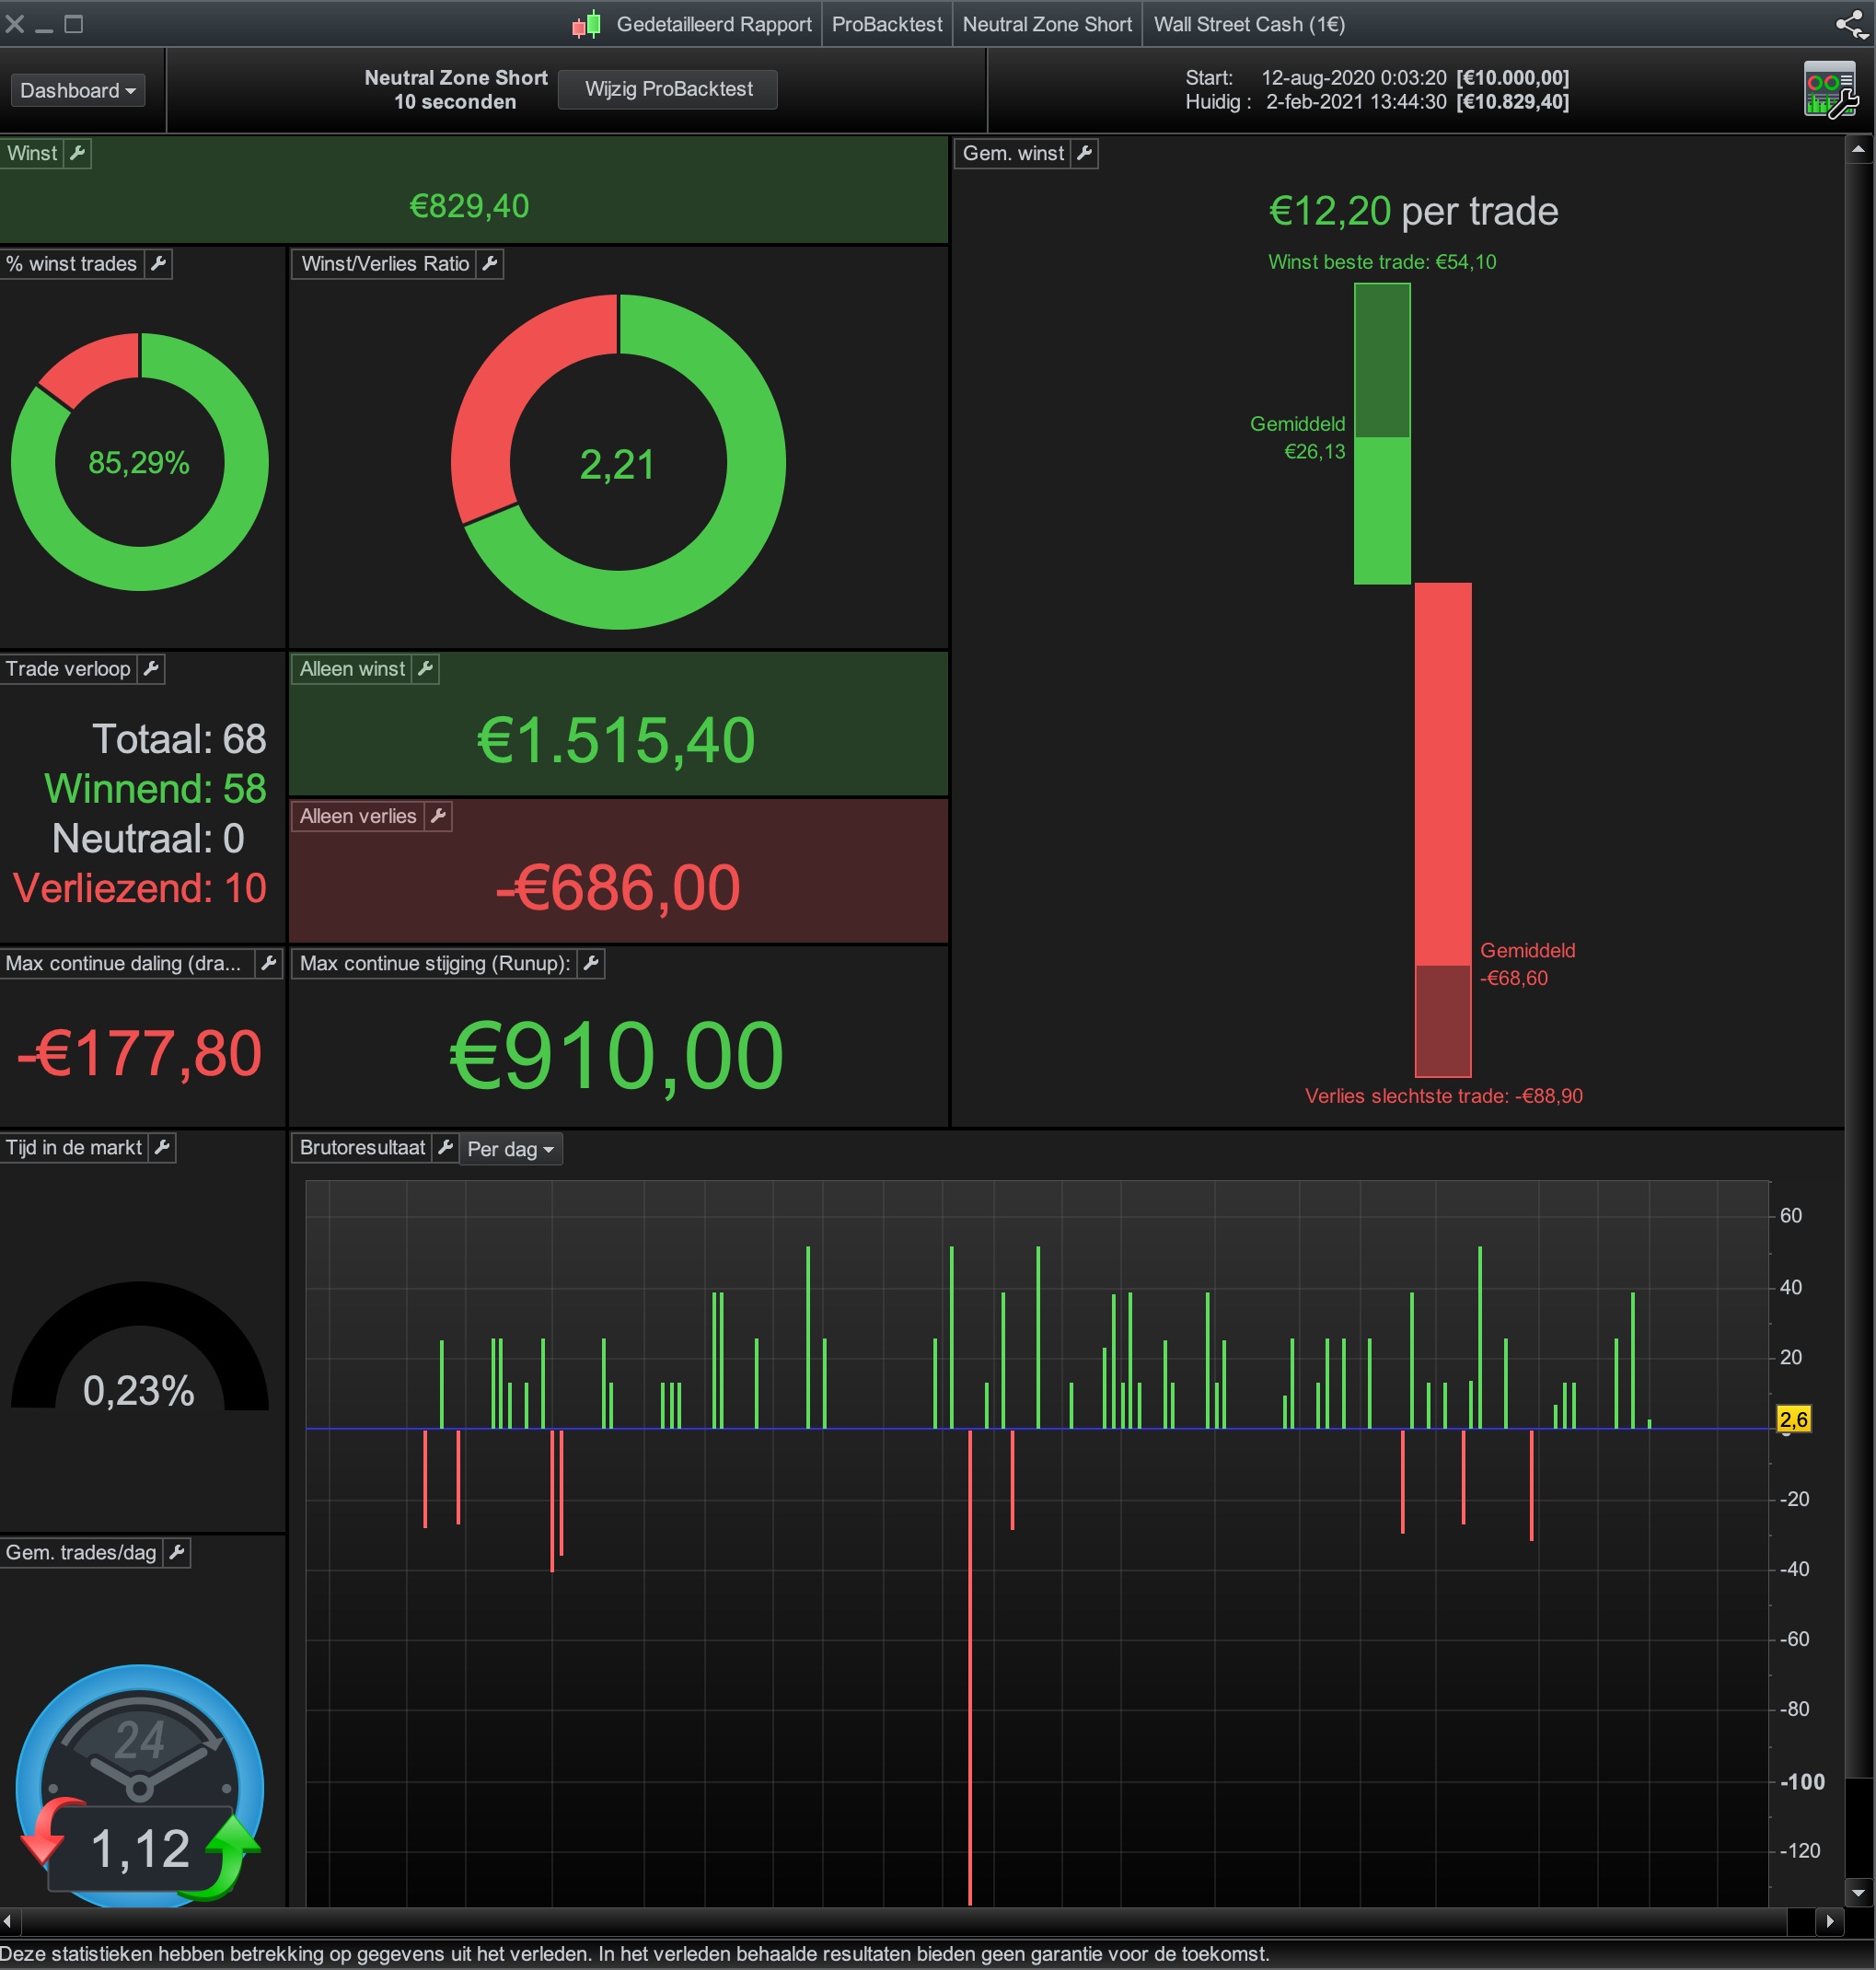Image resolution: width=1876 pixels, height=1970 pixels.
Task: Expand the Per dag period dropdown
Action: point(510,1149)
